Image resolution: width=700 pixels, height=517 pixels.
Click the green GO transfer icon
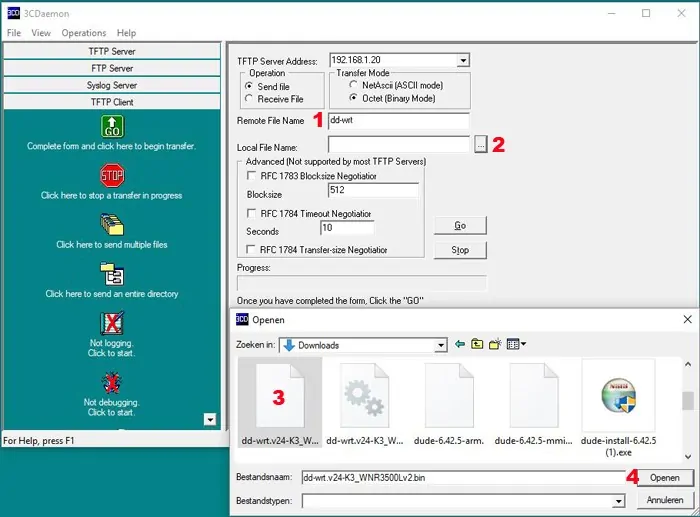pyautogui.click(x=112, y=127)
